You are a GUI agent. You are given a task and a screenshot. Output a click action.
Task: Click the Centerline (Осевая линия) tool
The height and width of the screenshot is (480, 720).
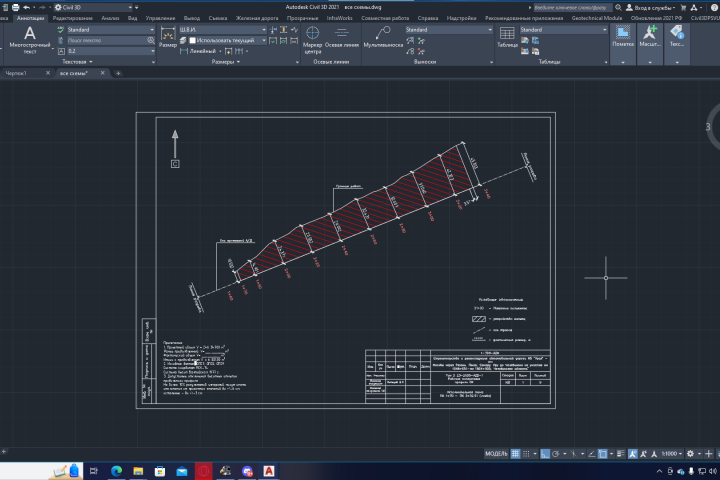342,37
